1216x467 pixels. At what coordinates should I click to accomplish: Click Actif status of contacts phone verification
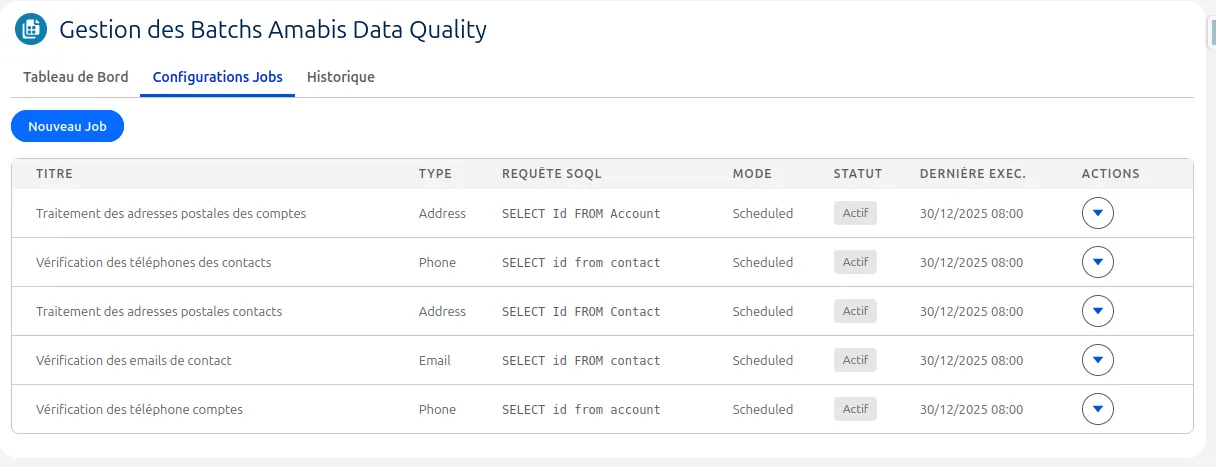point(855,262)
